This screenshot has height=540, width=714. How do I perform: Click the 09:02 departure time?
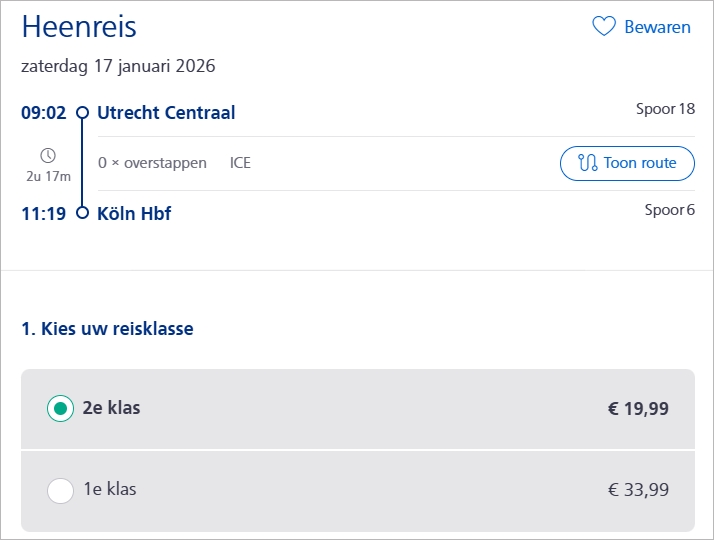click(44, 113)
